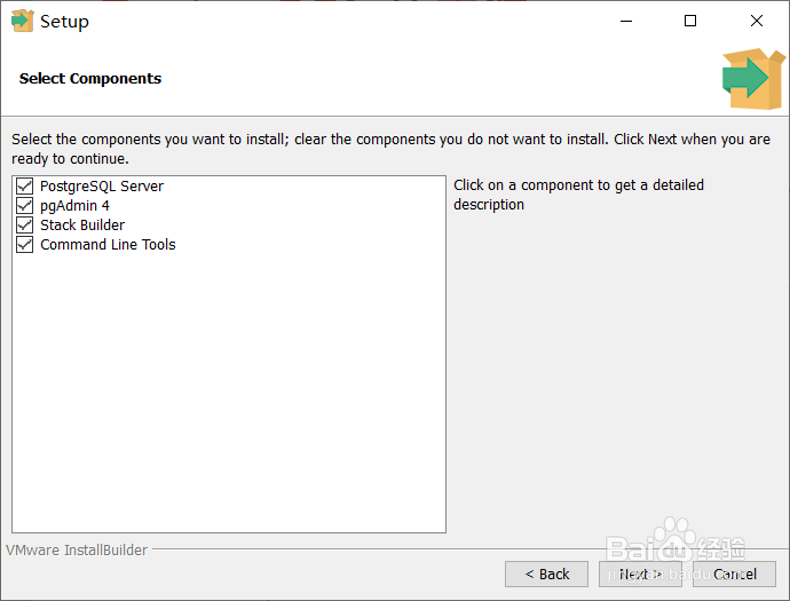The image size is (790, 601).
Task: Highlight the Stack Builder list entry
Action: [82, 225]
